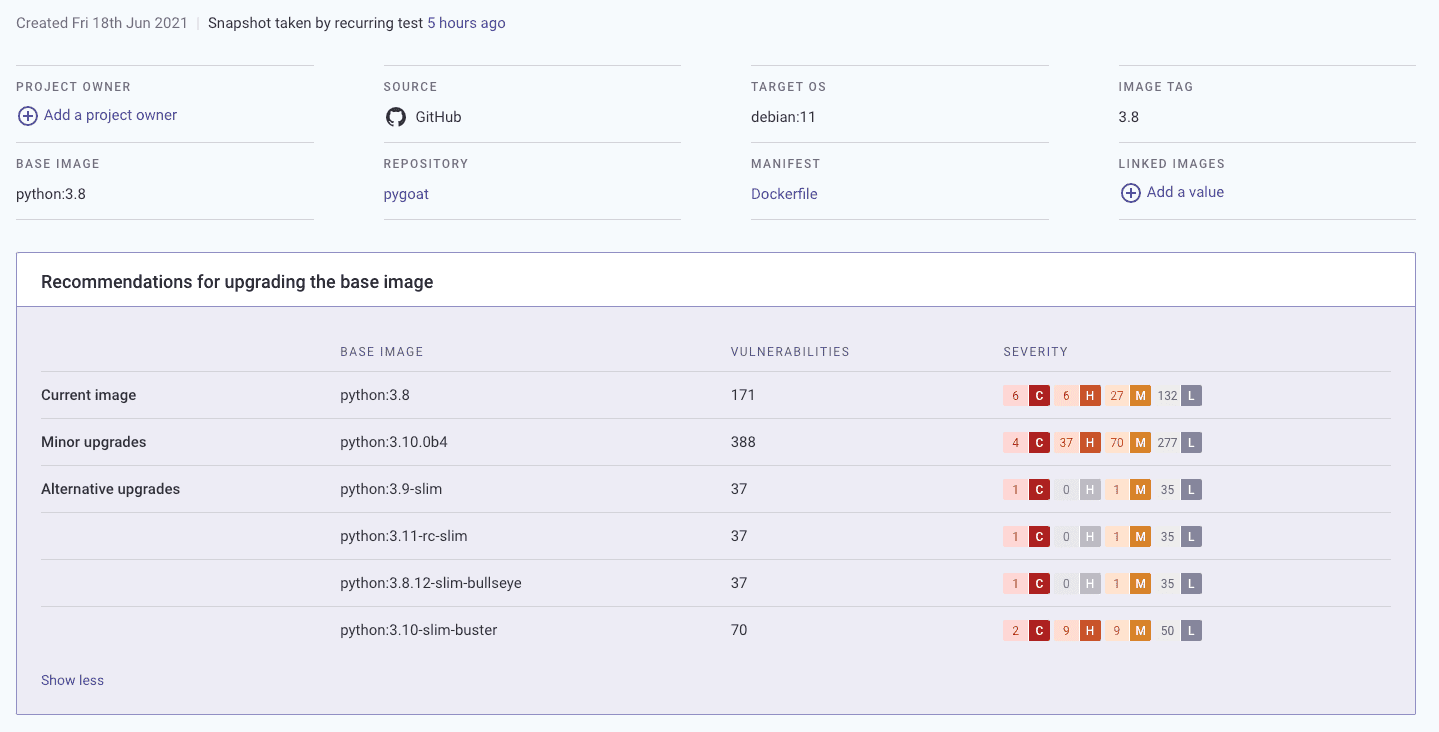
Task: Open the Dockerfile manifest link
Action: pos(784,194)
